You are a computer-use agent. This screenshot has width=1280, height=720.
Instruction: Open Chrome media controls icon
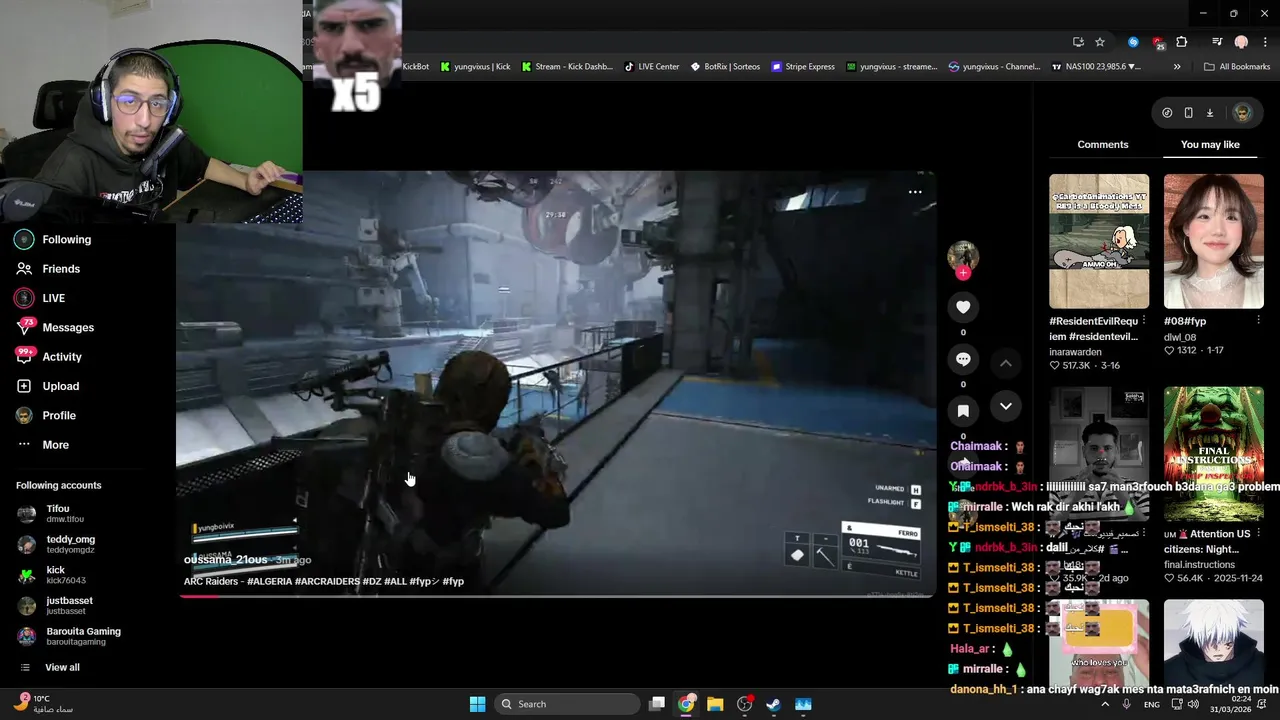coord(1217,42)
